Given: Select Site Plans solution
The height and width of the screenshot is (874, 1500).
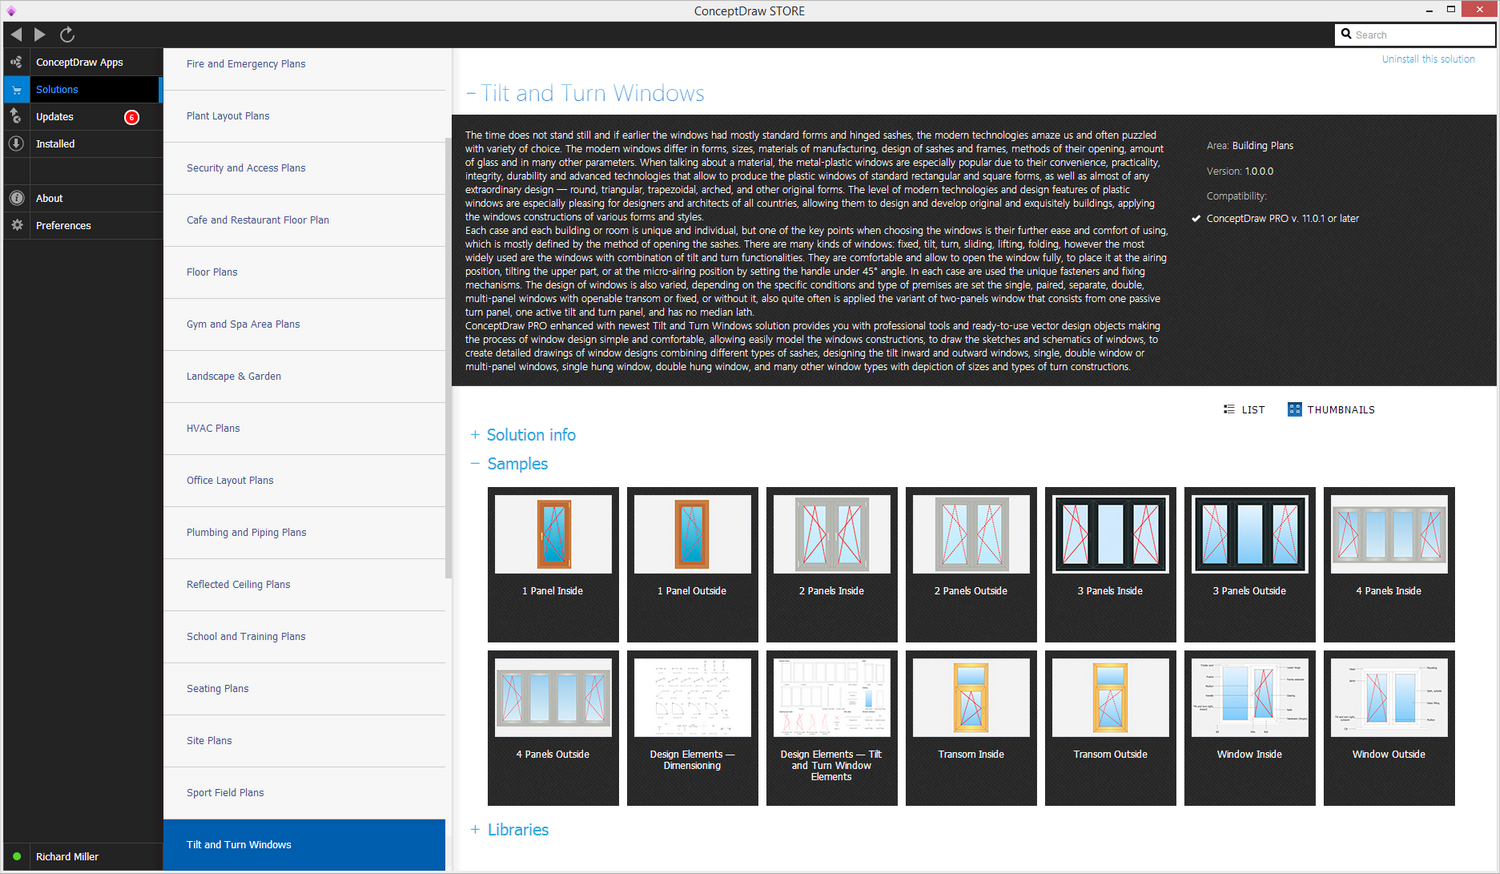Looking at the screenshot, I should pyautogui.click(x=304, y=740).
